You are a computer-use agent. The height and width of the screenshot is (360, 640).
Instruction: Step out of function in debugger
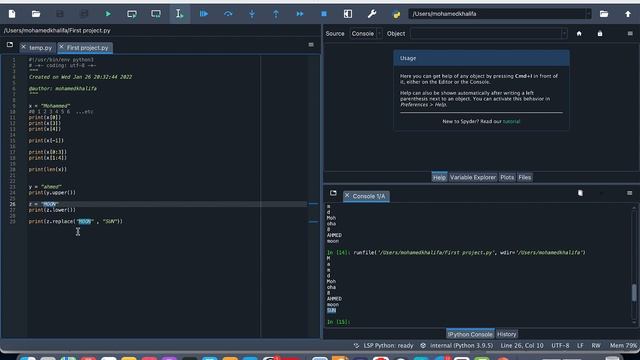coord(276,14)
